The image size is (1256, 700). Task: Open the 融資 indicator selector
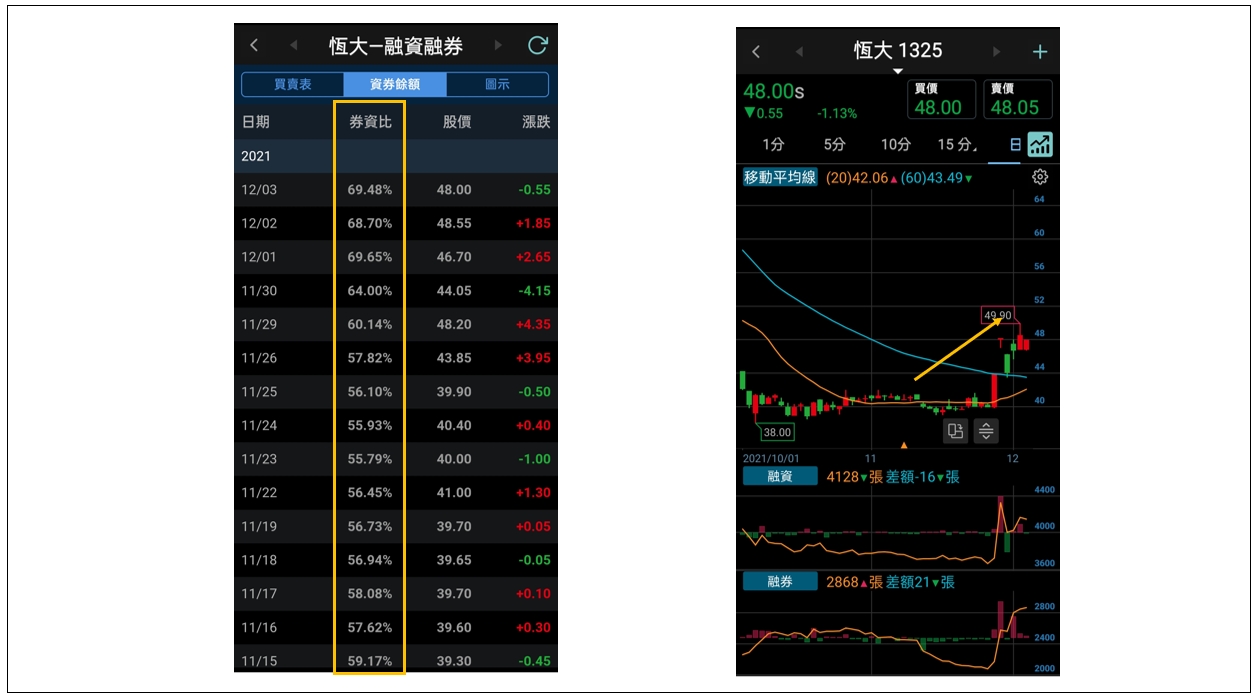pyautogui.click(x=780, y=477)
